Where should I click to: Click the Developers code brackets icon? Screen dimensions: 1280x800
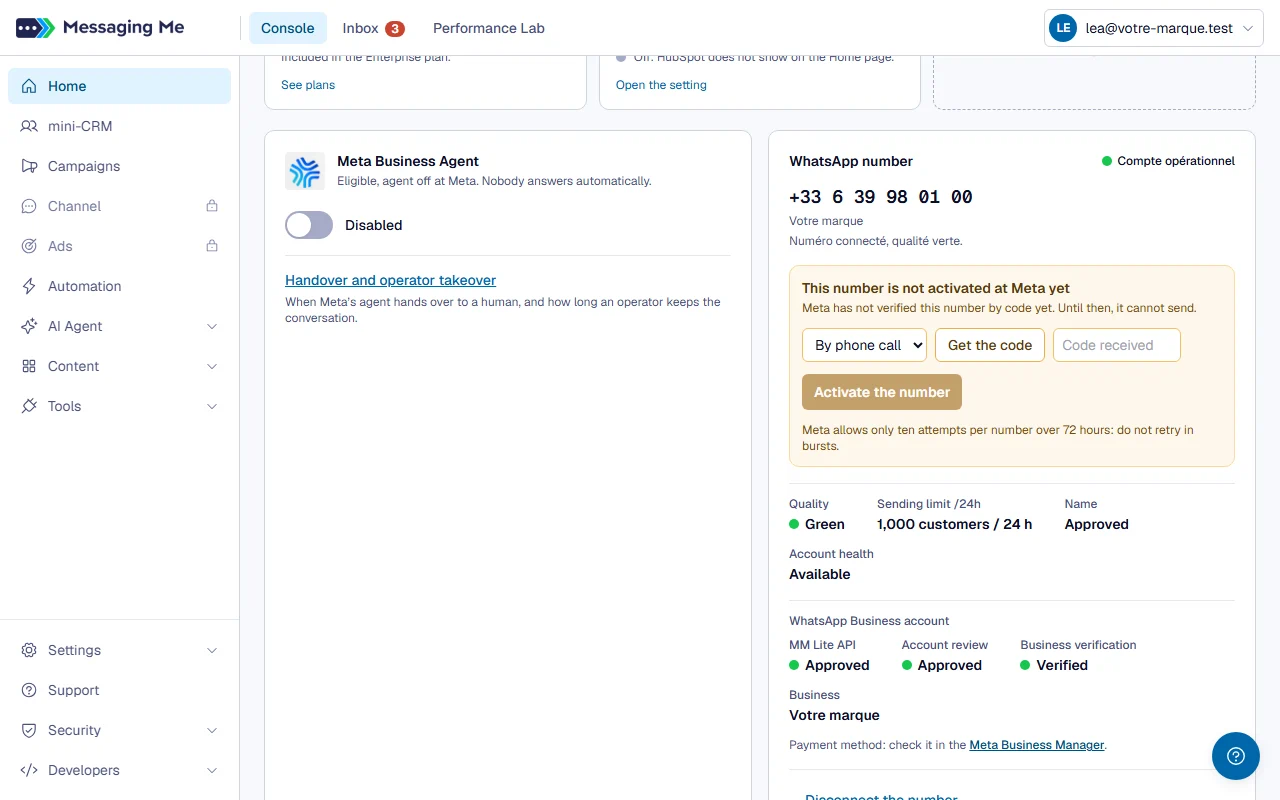pyautogui.click(x=29, y=770)
